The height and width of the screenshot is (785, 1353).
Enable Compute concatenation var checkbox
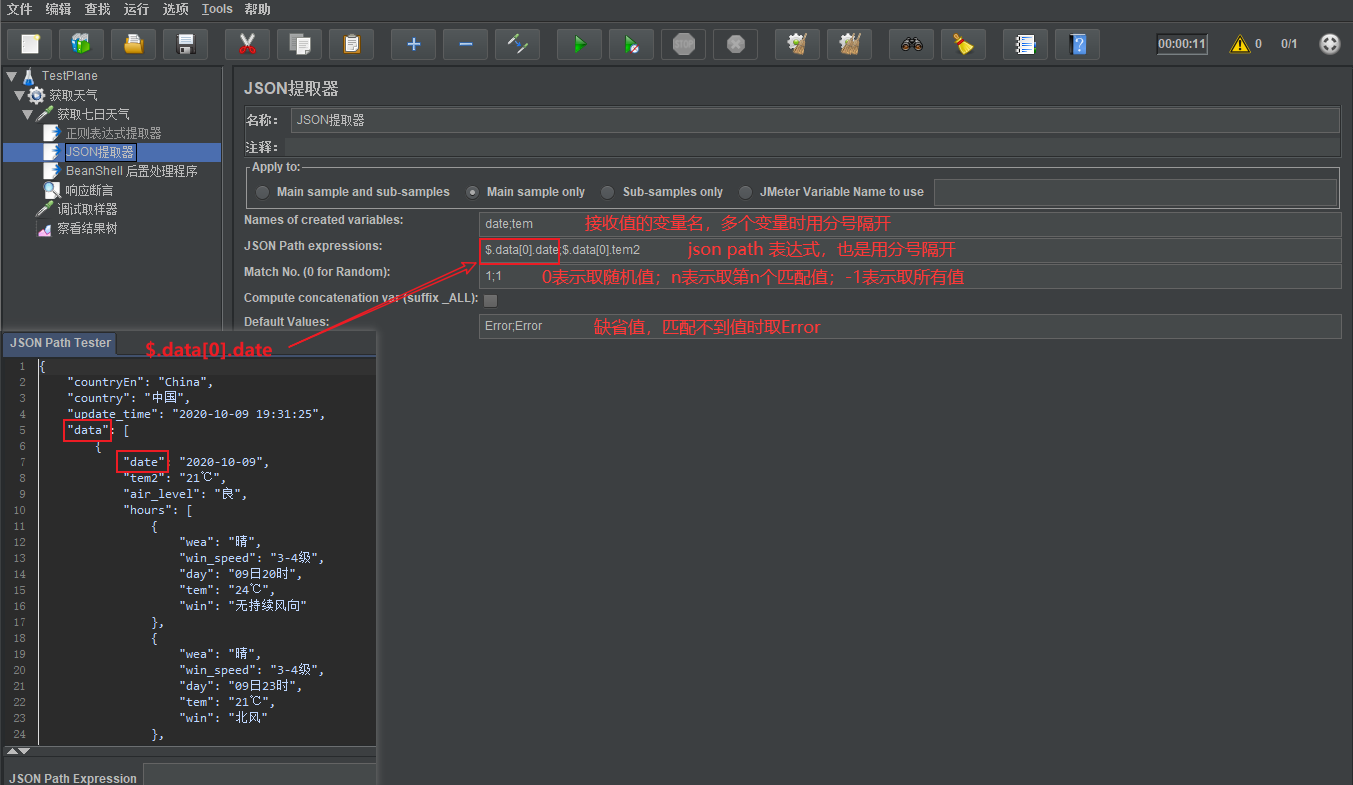tap(491, 300)
